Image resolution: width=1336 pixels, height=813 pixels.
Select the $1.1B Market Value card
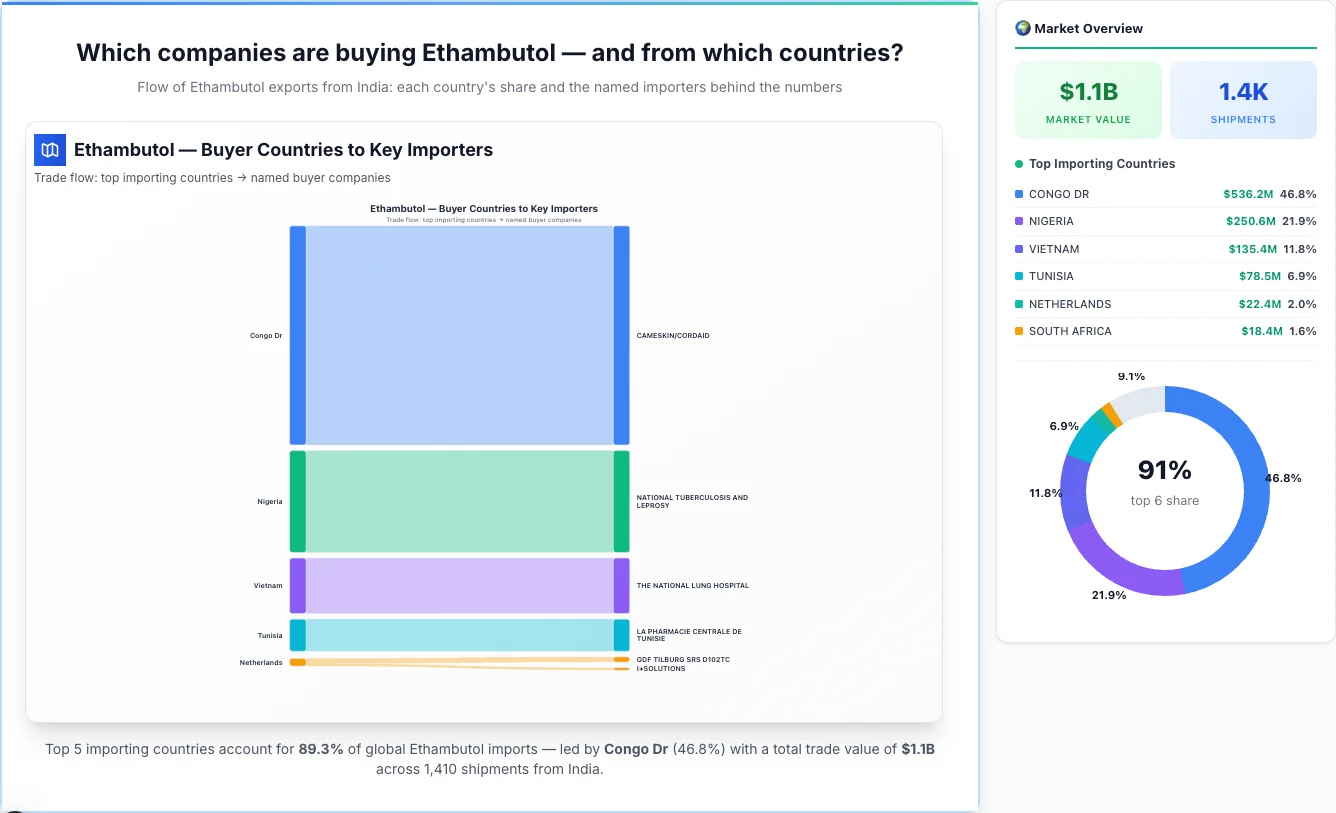[x=1088, y=98]
